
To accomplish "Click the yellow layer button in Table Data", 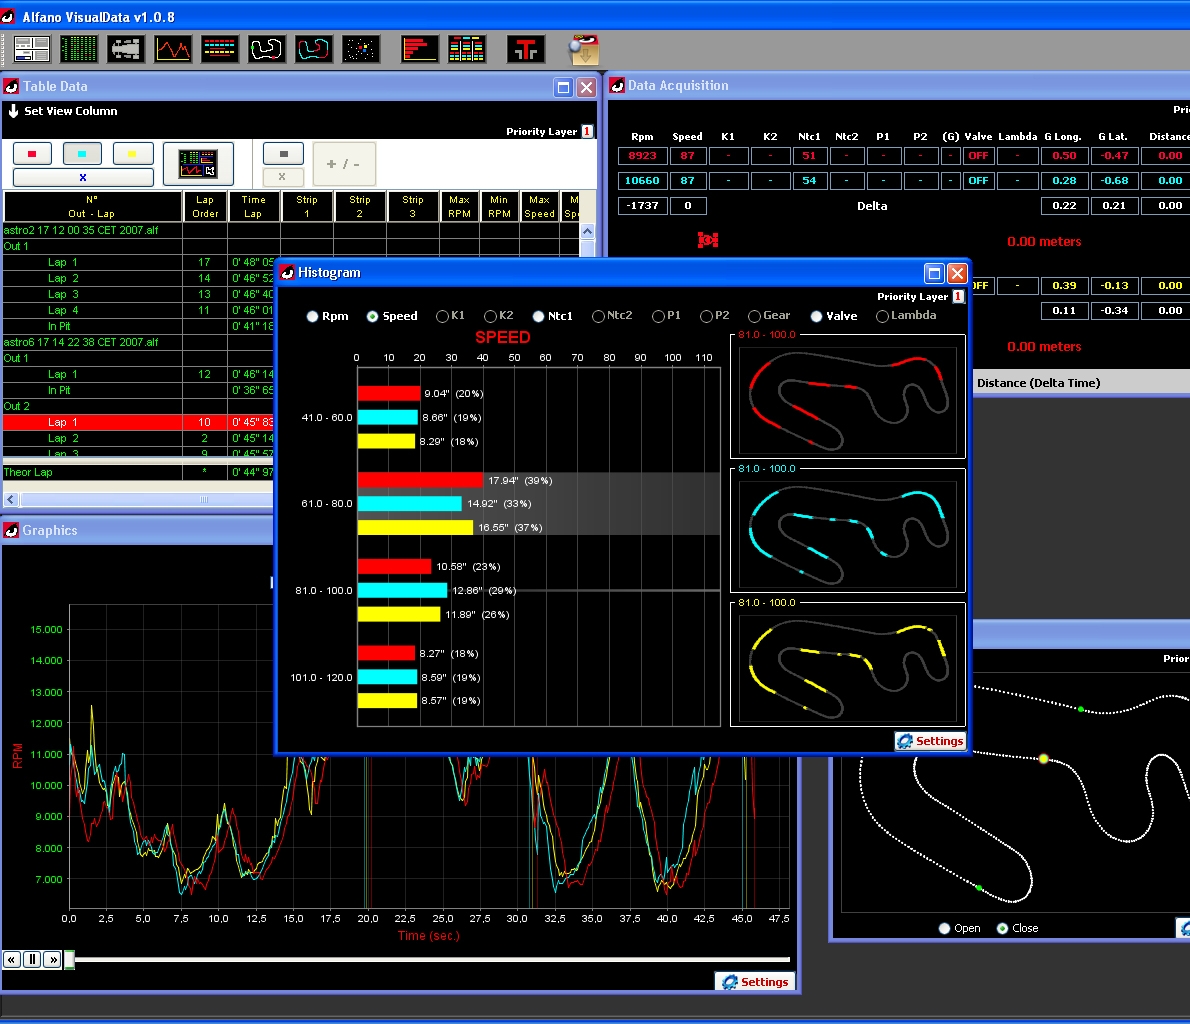I will 133,154.
